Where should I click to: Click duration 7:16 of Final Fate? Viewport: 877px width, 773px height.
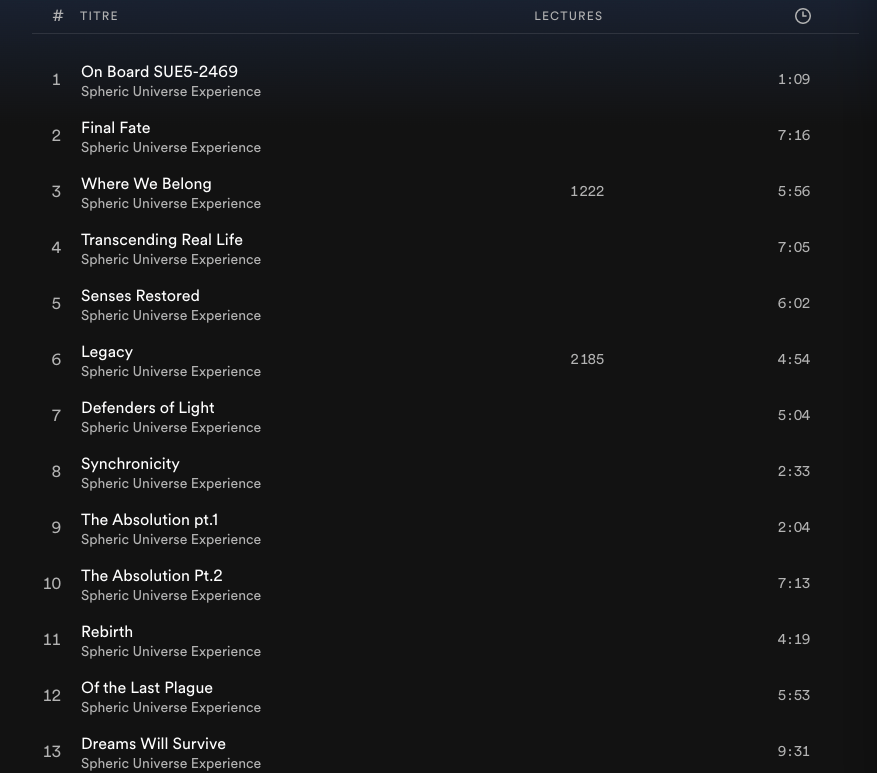click(x=794, y=135)
